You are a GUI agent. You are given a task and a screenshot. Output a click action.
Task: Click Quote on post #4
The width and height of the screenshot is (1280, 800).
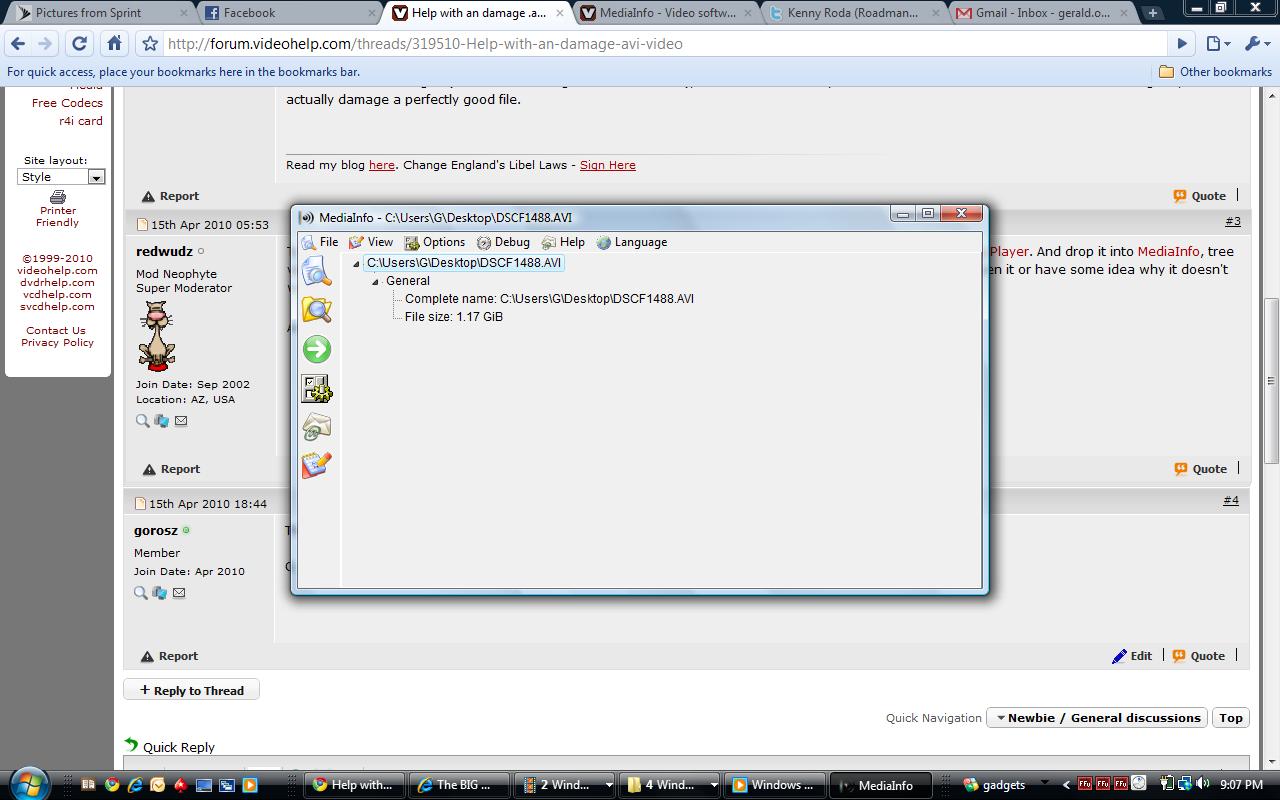1199,656
